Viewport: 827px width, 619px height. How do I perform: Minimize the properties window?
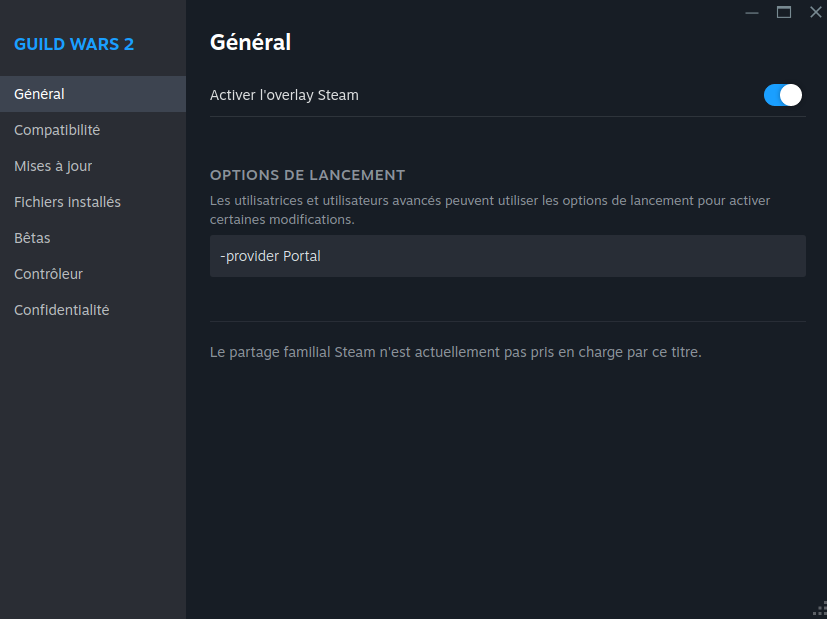[x=752, y=13]
